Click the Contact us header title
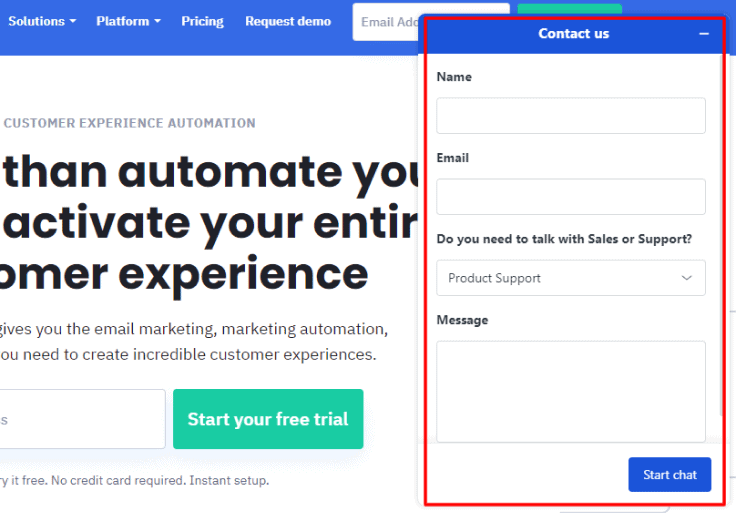The width and height of the screenshot is (736, 513). 573,34
